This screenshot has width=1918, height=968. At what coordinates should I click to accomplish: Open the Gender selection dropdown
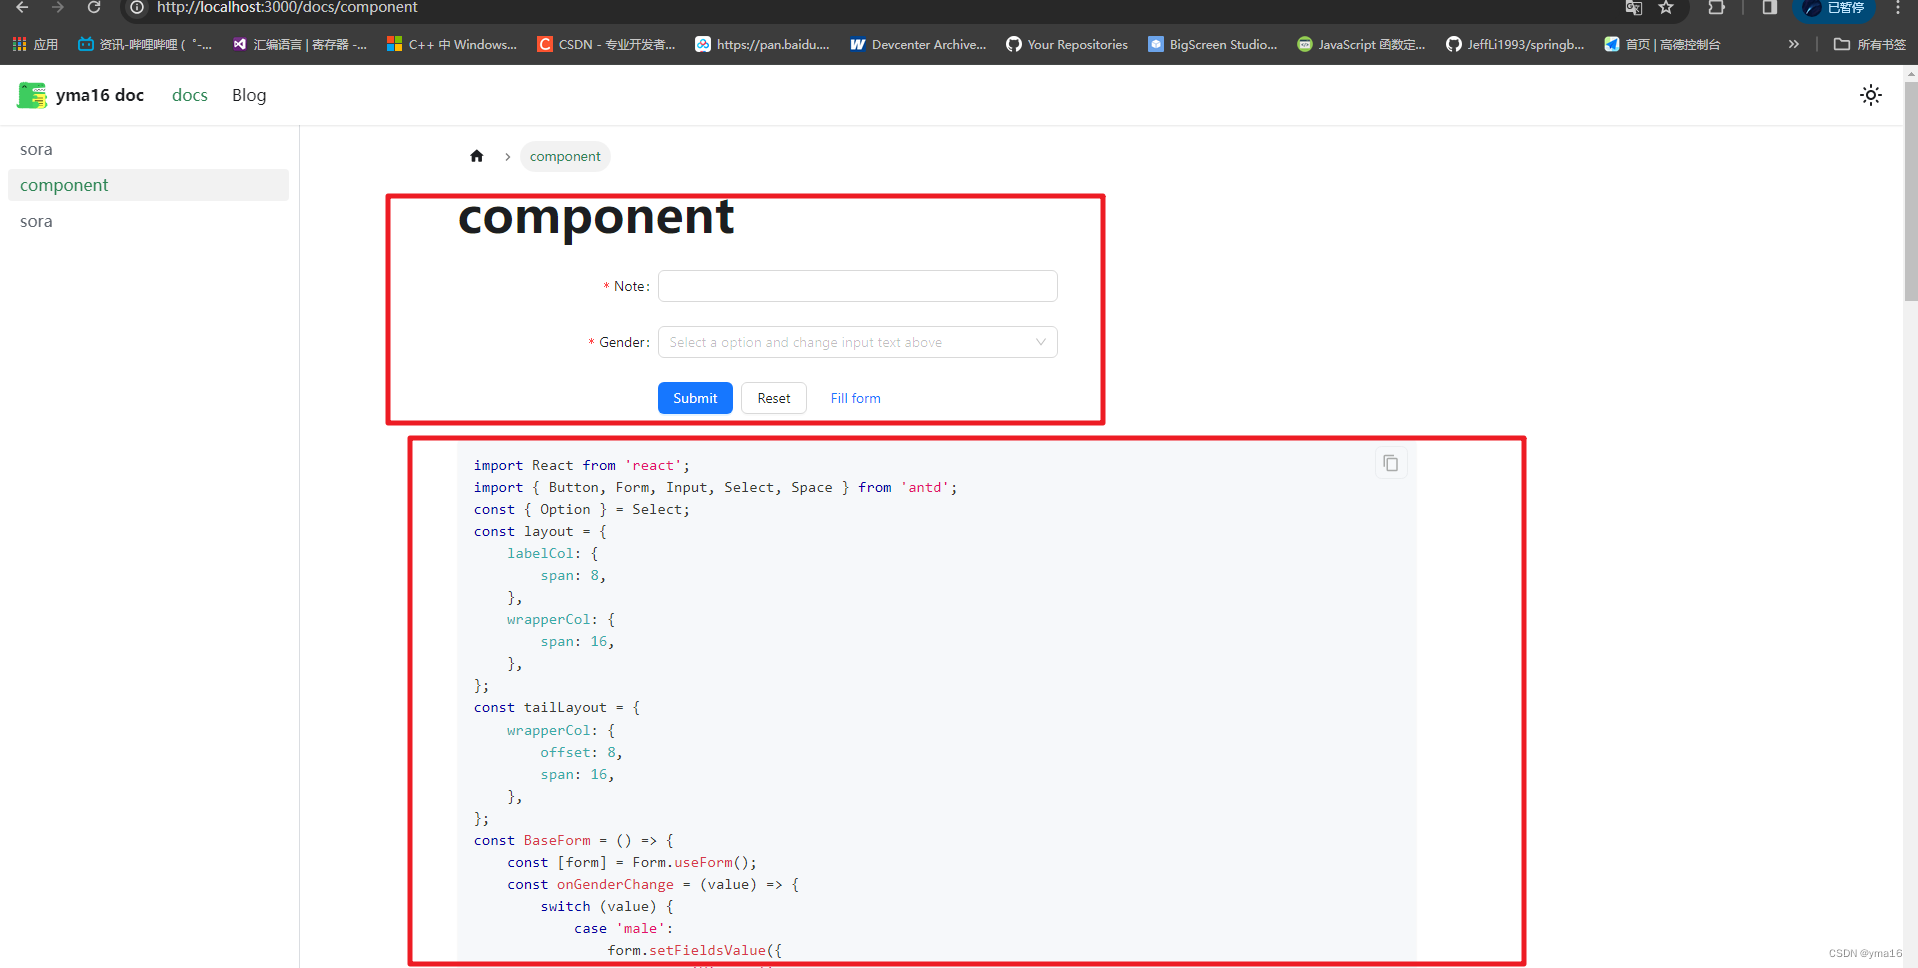857,342
